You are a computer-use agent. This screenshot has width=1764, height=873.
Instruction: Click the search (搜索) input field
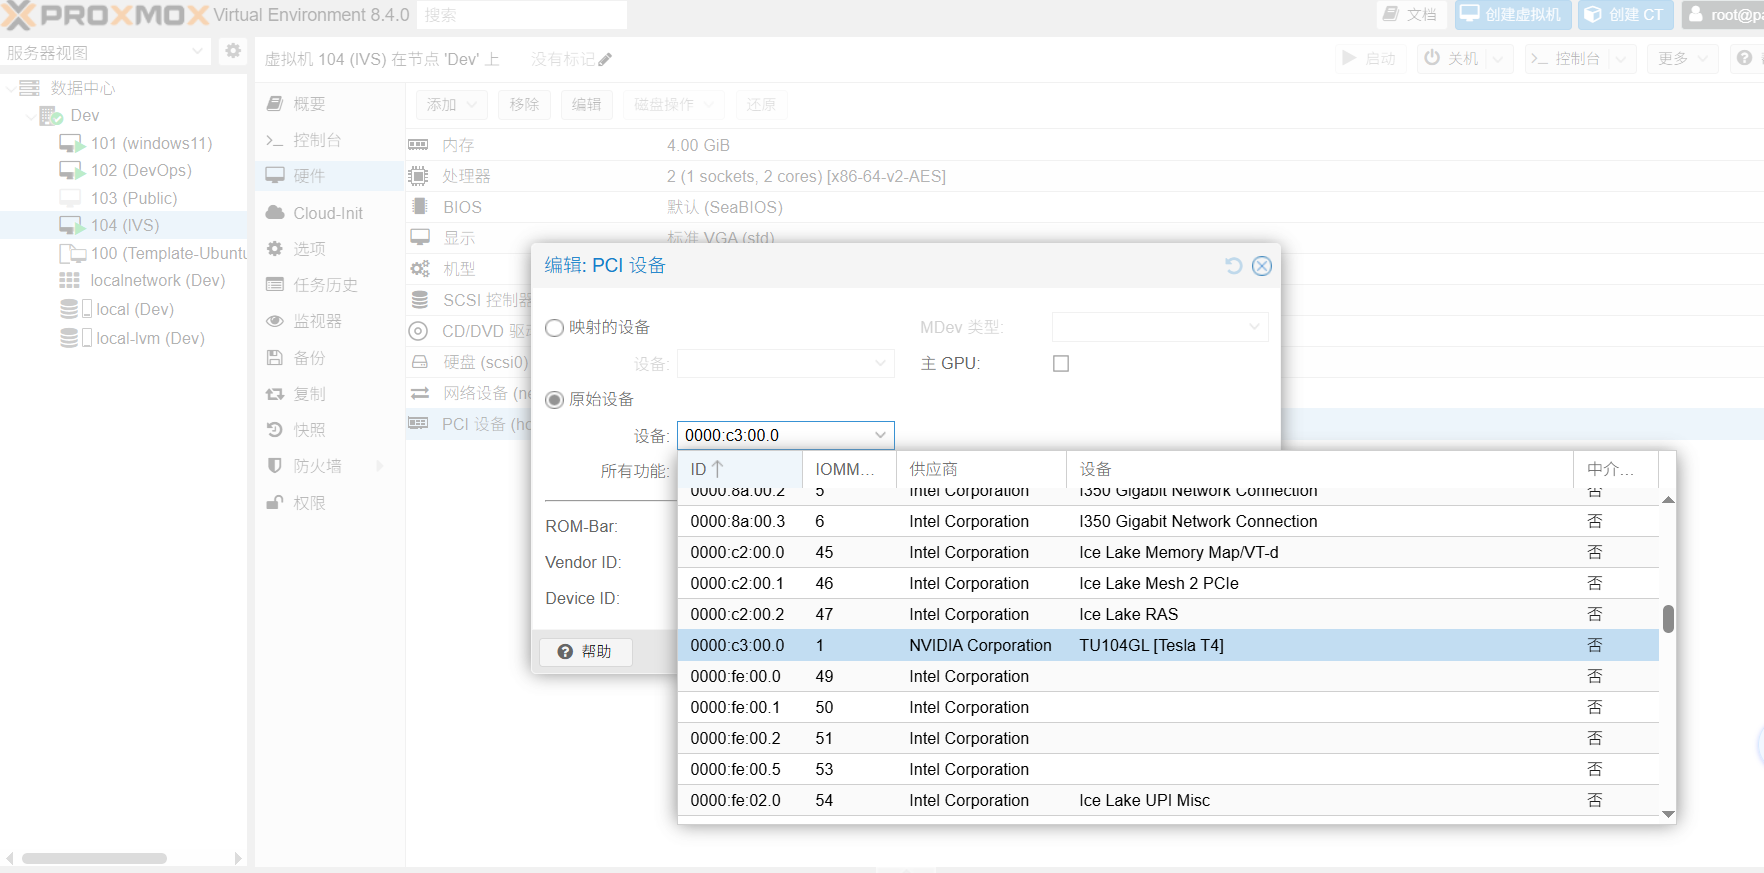[x=522, y=15]
